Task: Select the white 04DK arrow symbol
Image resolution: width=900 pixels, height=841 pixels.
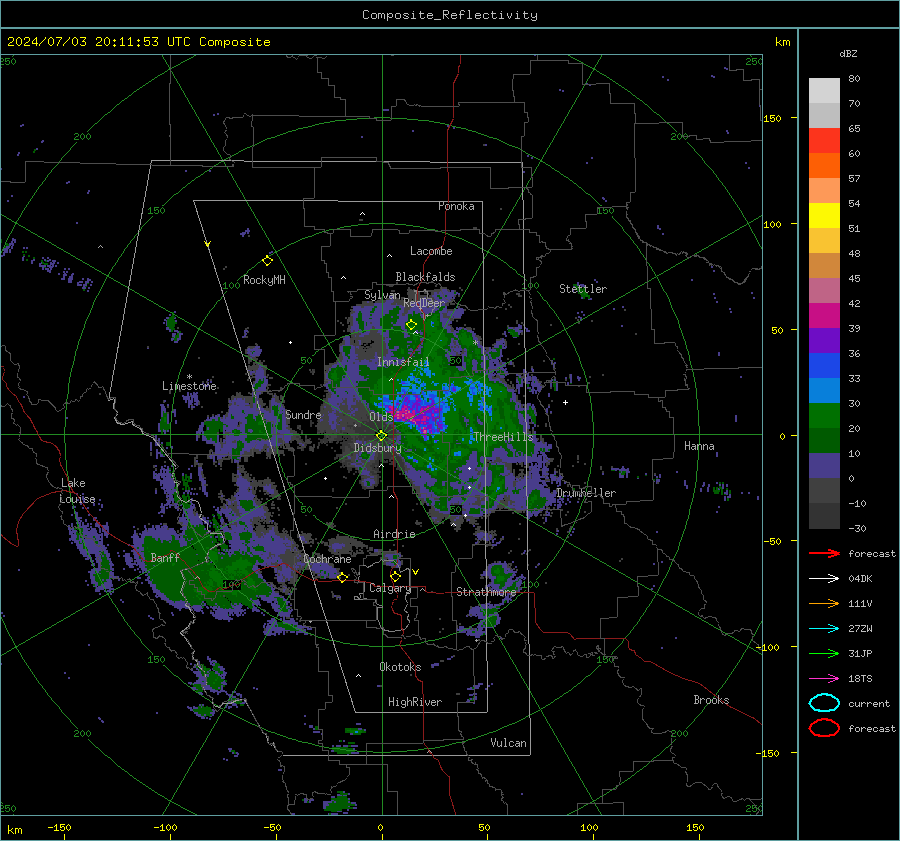Action: [x=824, y=578]
